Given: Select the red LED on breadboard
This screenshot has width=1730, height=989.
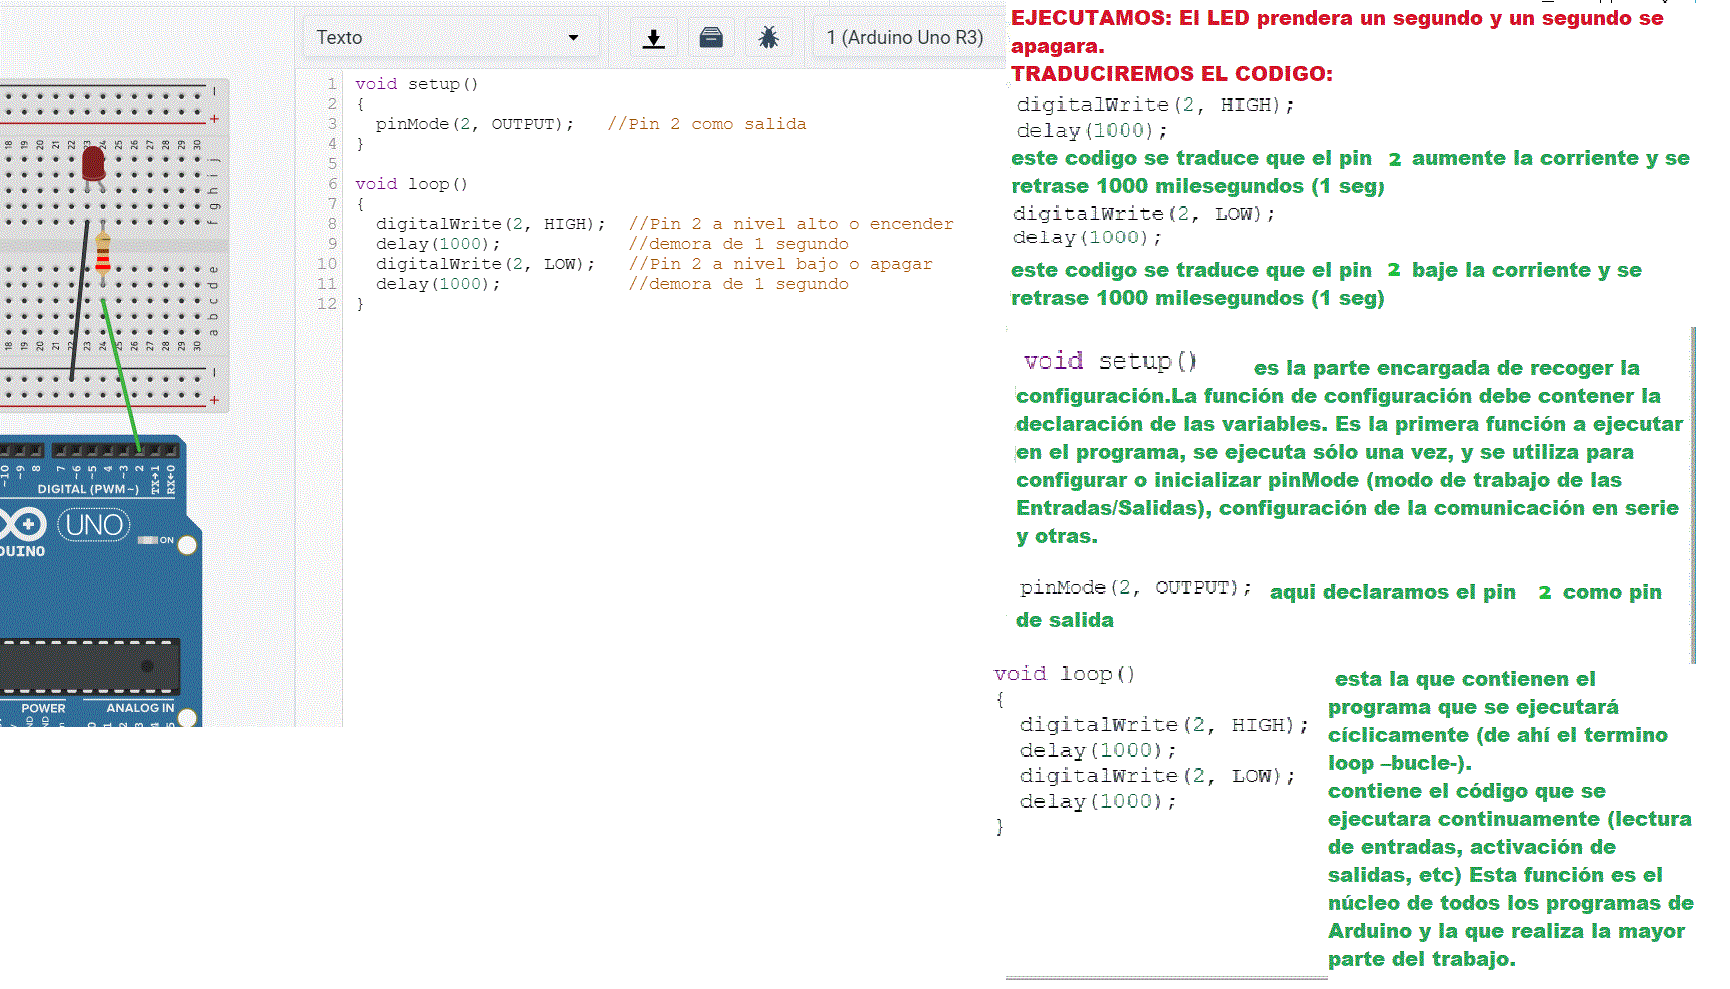Looking at the screenshot, I should click(94, 163).
